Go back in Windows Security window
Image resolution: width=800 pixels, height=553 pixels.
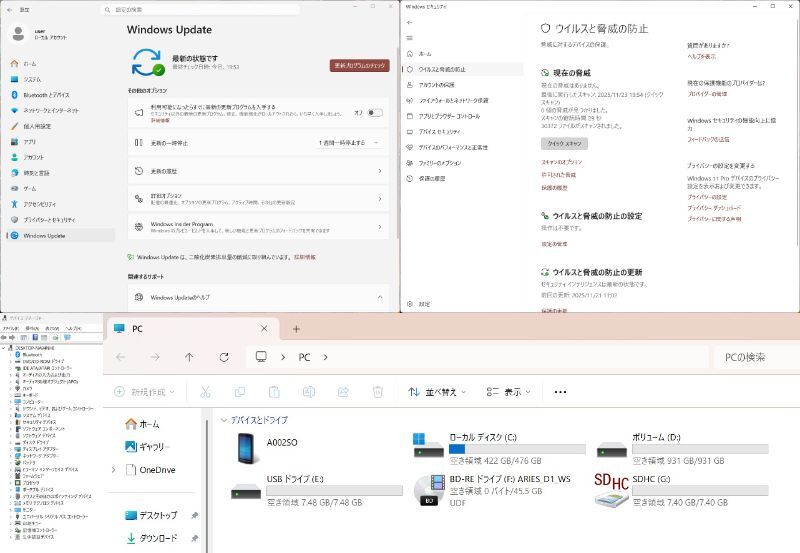(409, 22)
